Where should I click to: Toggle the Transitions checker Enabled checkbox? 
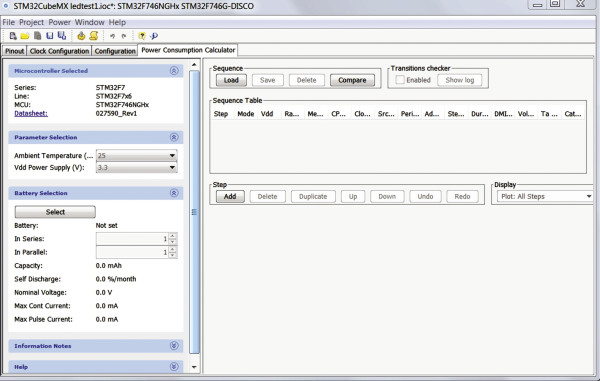400,80
